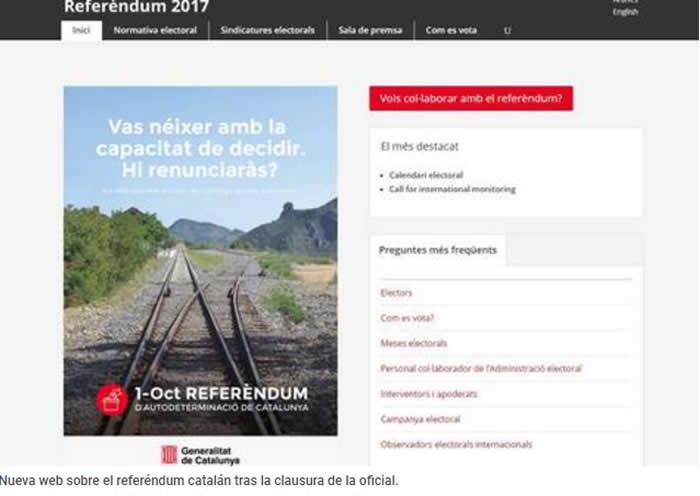
Task: Switch site language to English
Action: click(625, 12)
